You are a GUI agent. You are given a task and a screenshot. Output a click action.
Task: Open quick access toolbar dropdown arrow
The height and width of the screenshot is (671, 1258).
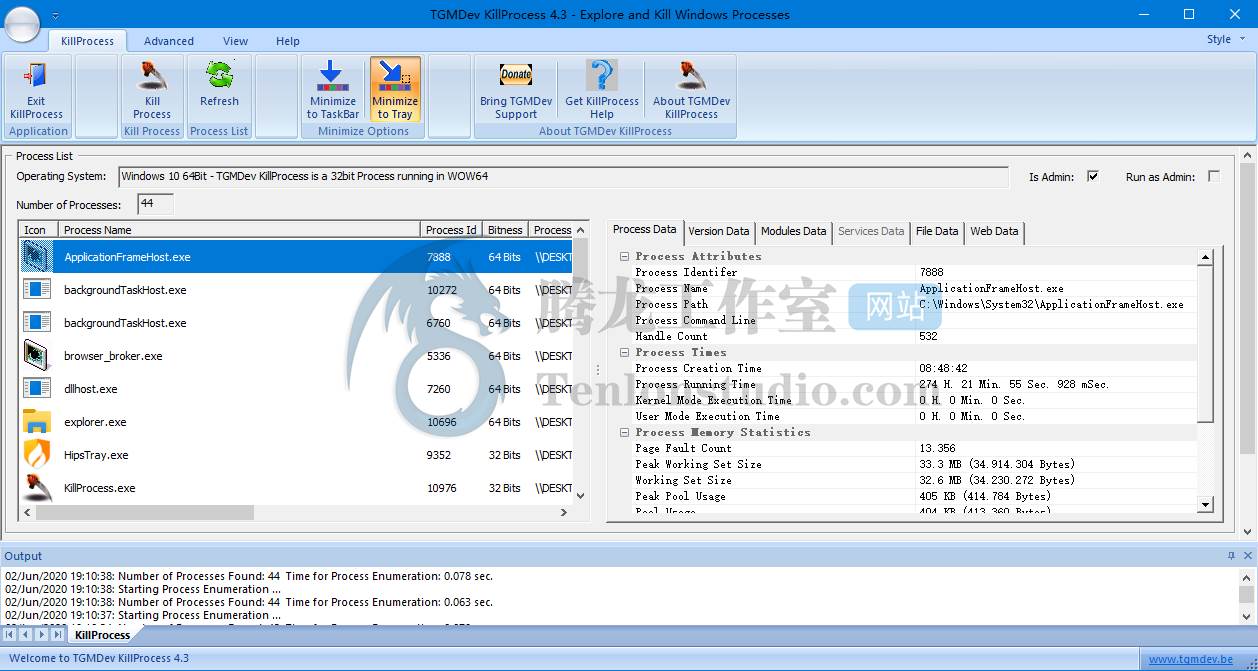click(55, 16)
